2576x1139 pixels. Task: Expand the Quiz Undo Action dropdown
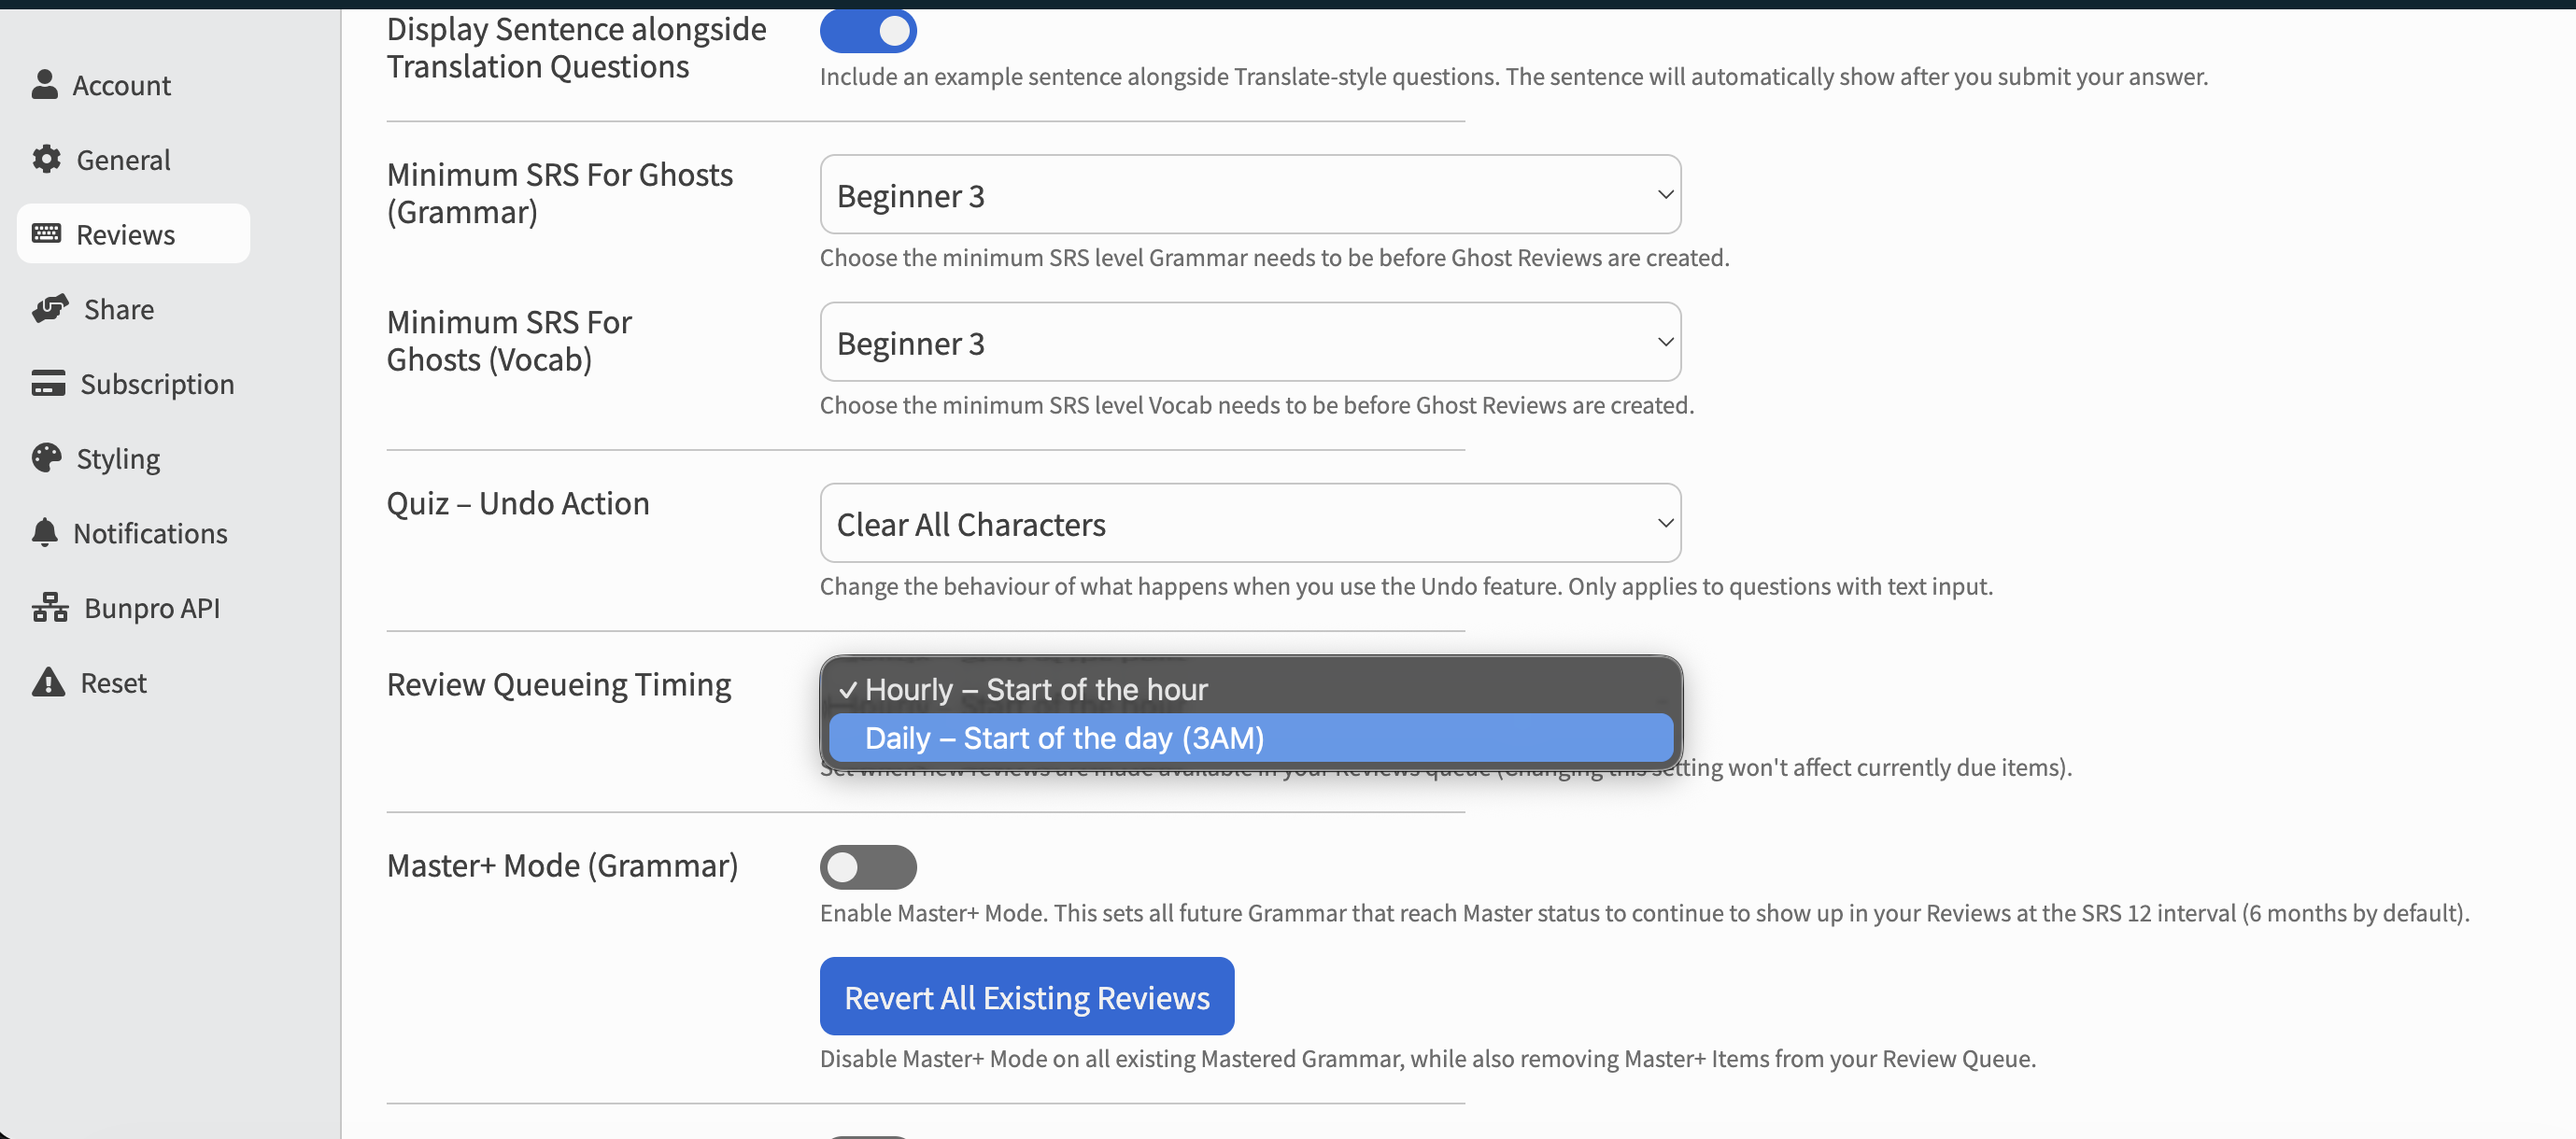(x=1249, y=524)
